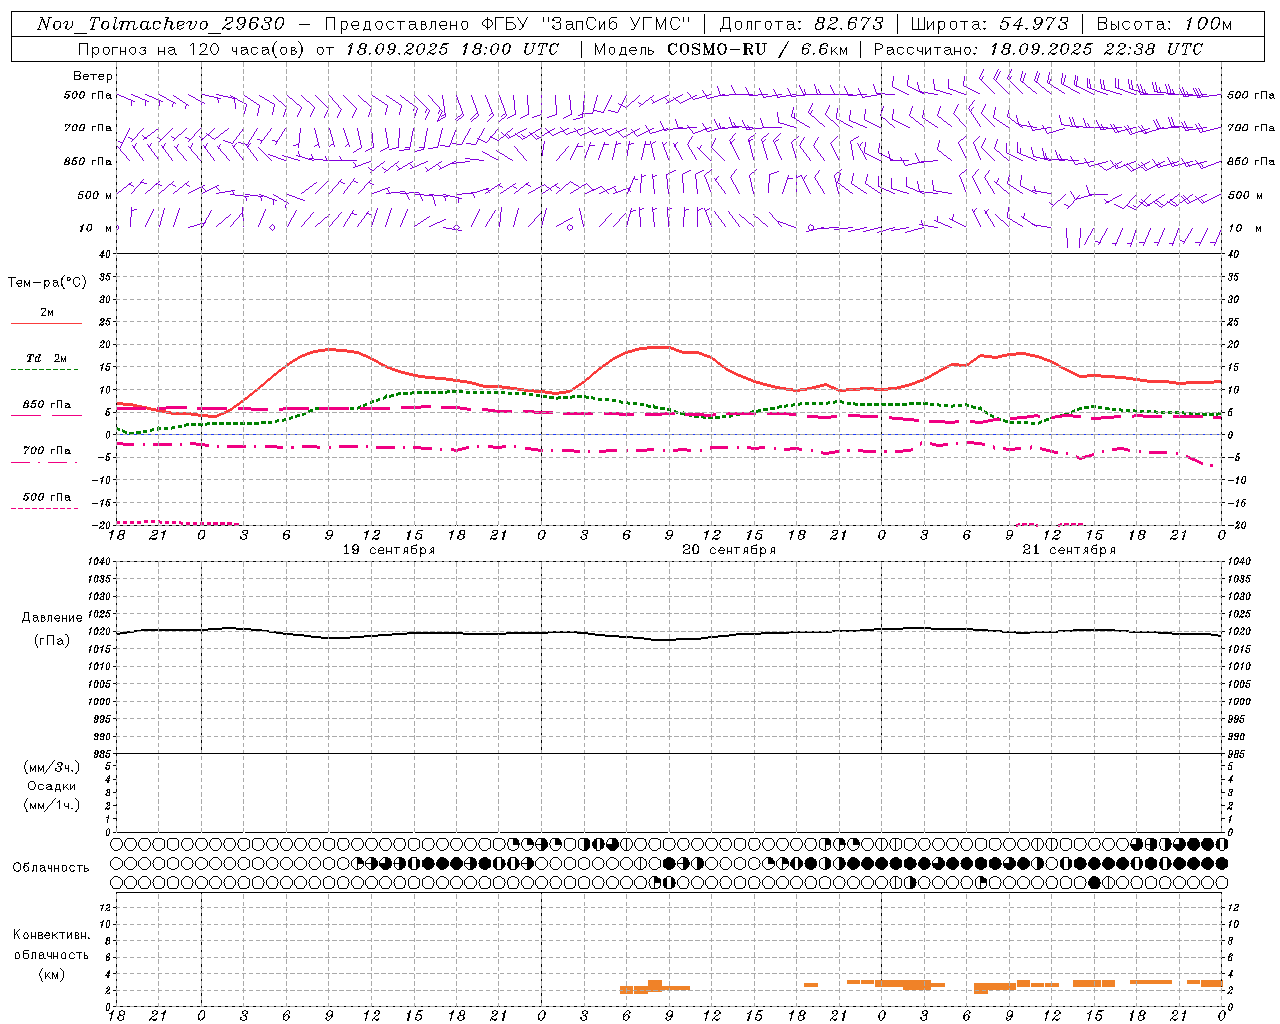The height and width of the screenshot is (1024, 1280).
Task: Click the dashed line sample under Td 2м
Action: (x=44, y=370)
